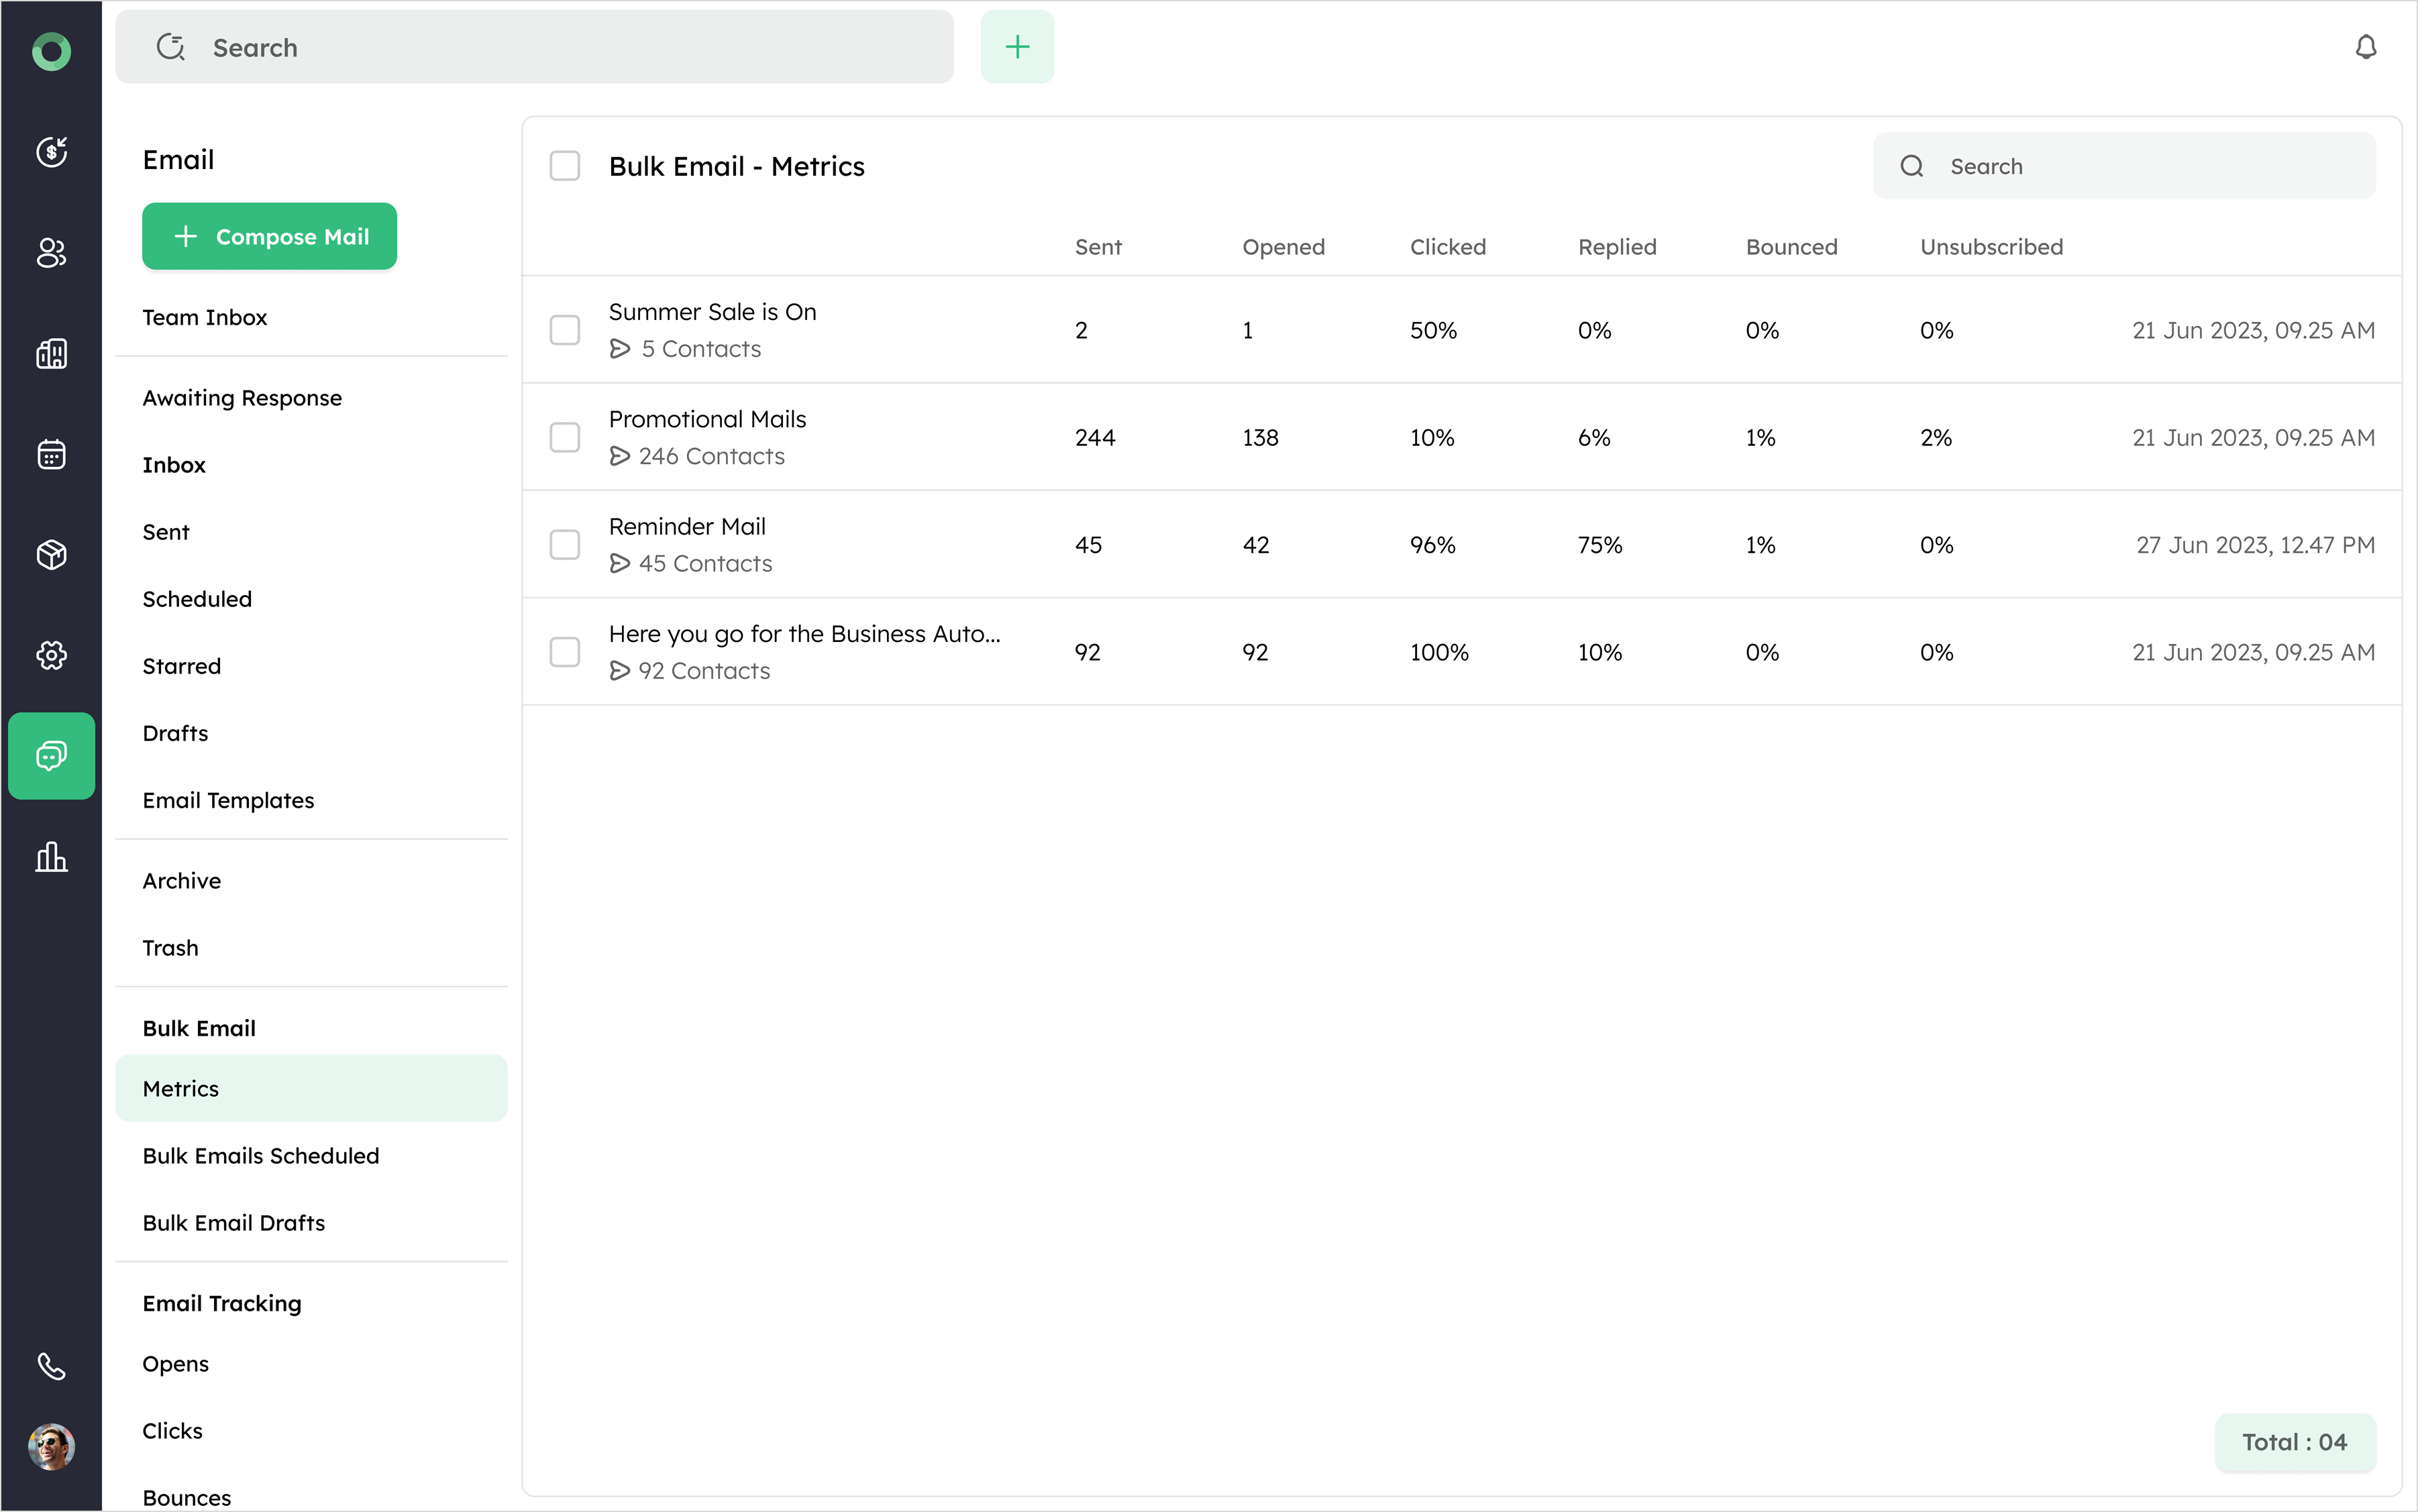Open the companies building icon
The image size is (2418, 1512).
[x=51, y=353]
